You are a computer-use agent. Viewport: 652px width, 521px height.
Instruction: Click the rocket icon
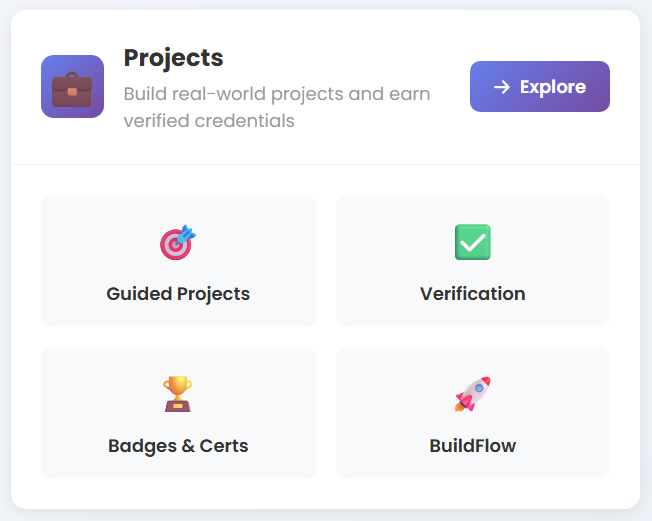point(472,394)
